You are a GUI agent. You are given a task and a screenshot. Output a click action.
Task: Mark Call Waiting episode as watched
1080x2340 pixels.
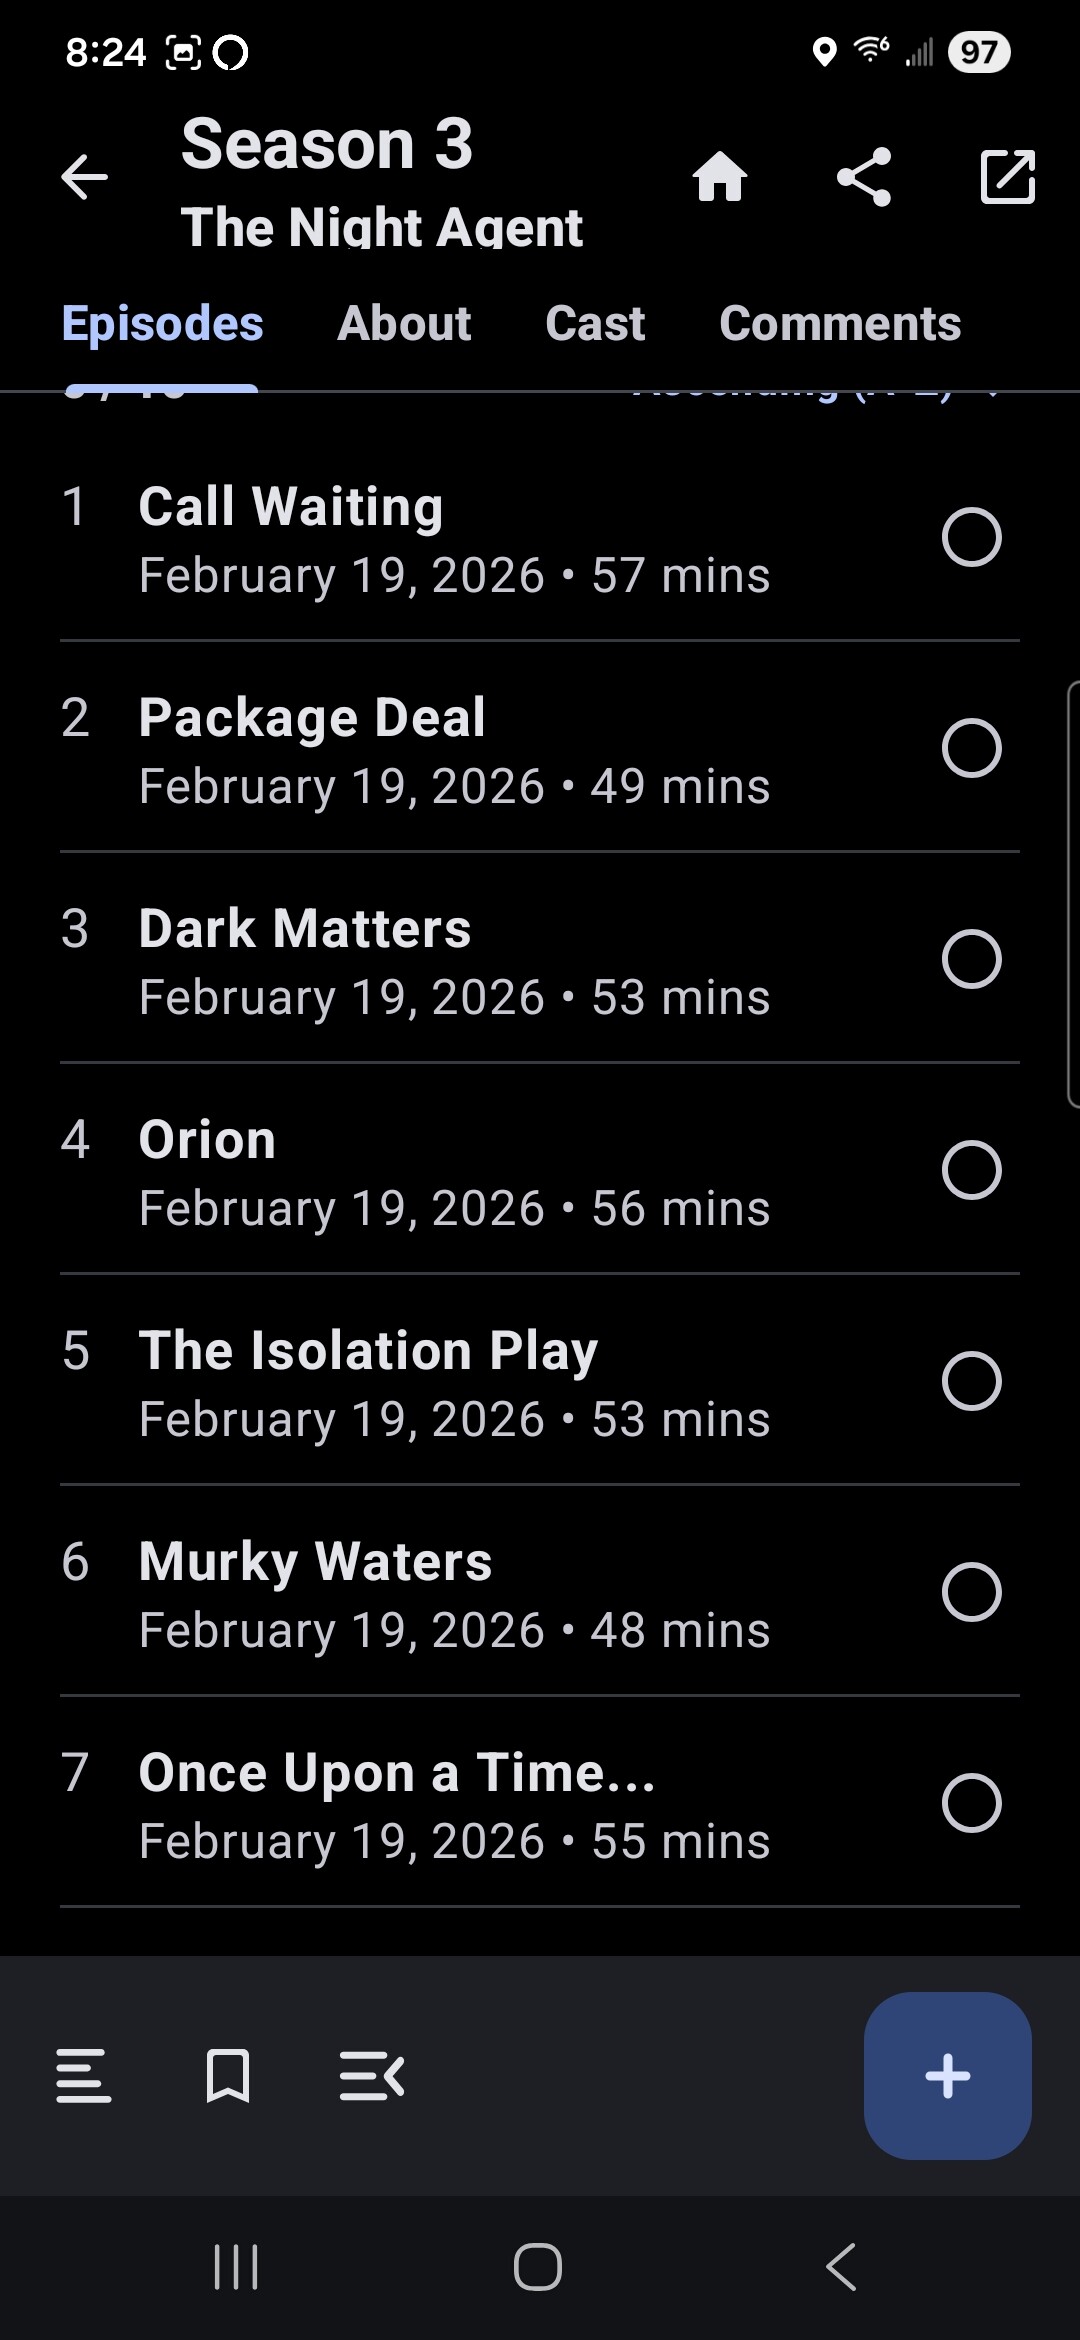point(971,537)
